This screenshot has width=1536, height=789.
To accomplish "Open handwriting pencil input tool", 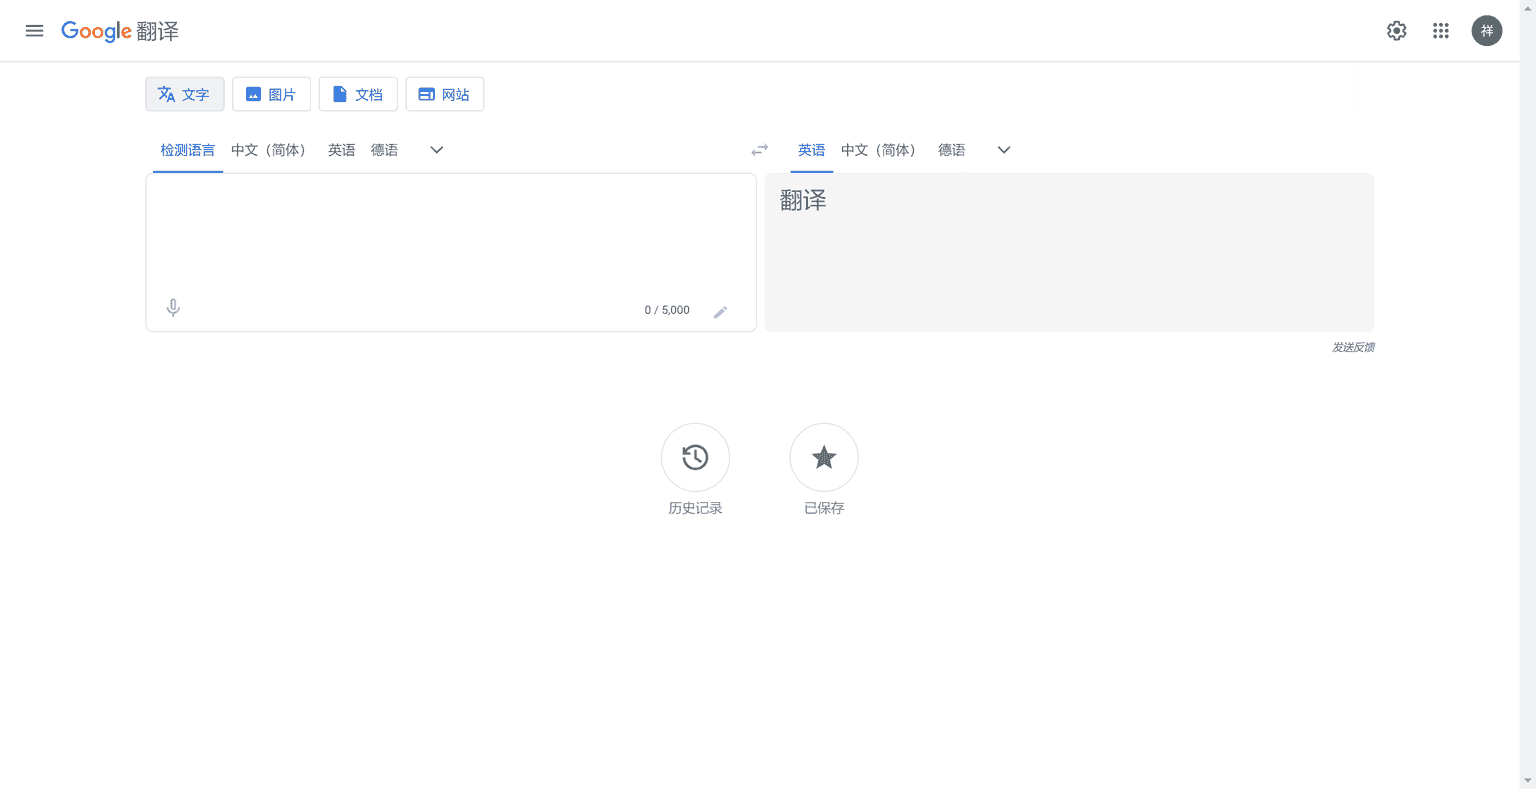I will pyautogui.click(x=720, y=312).
